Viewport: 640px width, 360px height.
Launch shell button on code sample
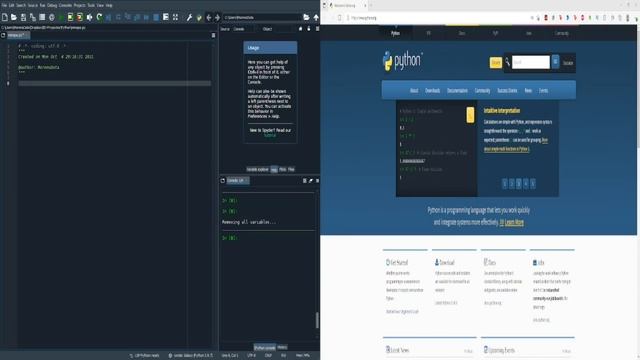(470, 115)
